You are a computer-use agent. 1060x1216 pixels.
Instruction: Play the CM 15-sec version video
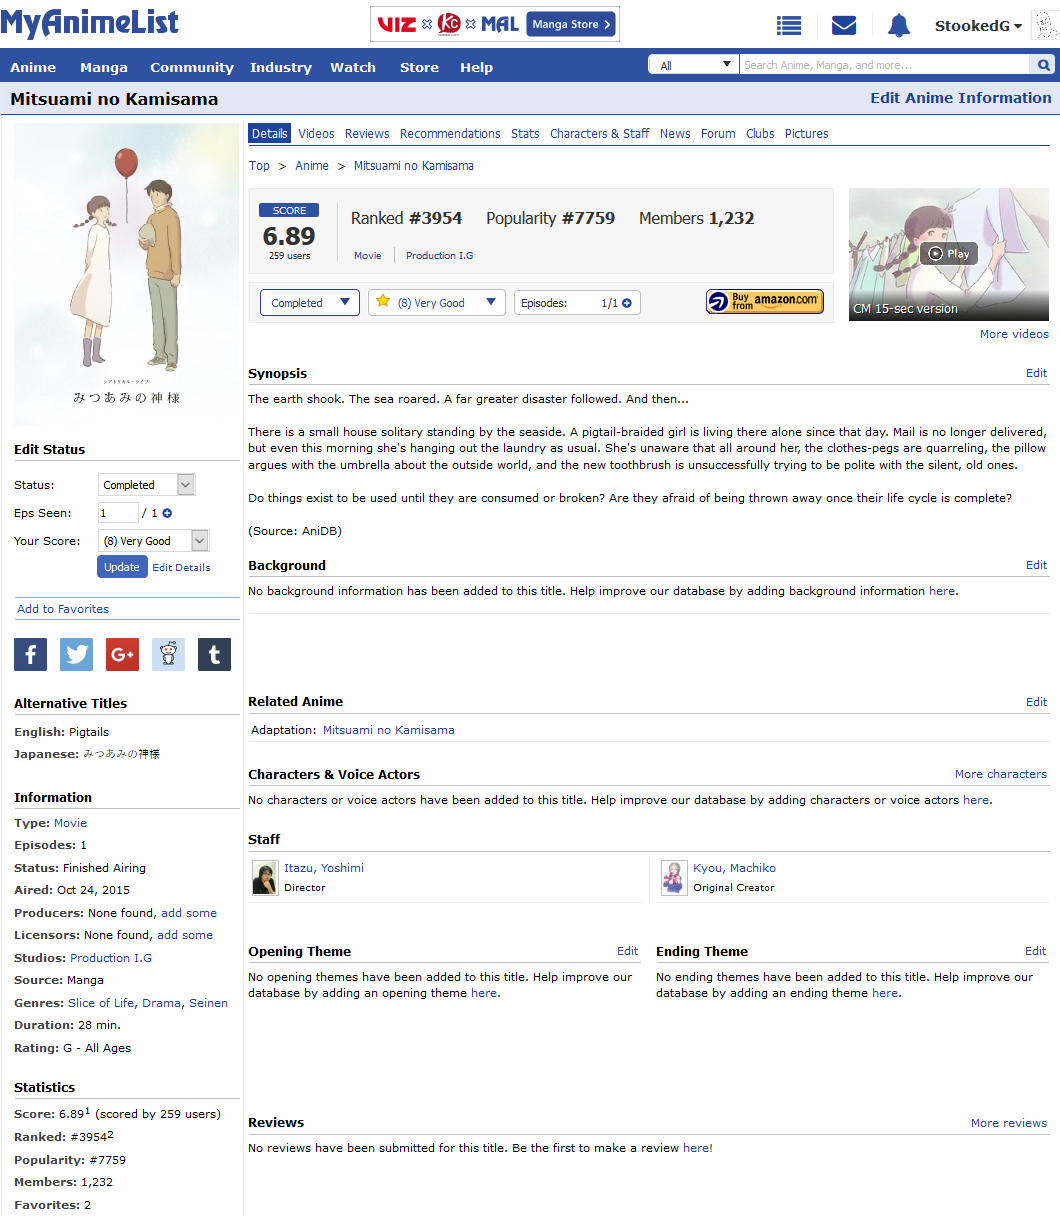point(949,253)
